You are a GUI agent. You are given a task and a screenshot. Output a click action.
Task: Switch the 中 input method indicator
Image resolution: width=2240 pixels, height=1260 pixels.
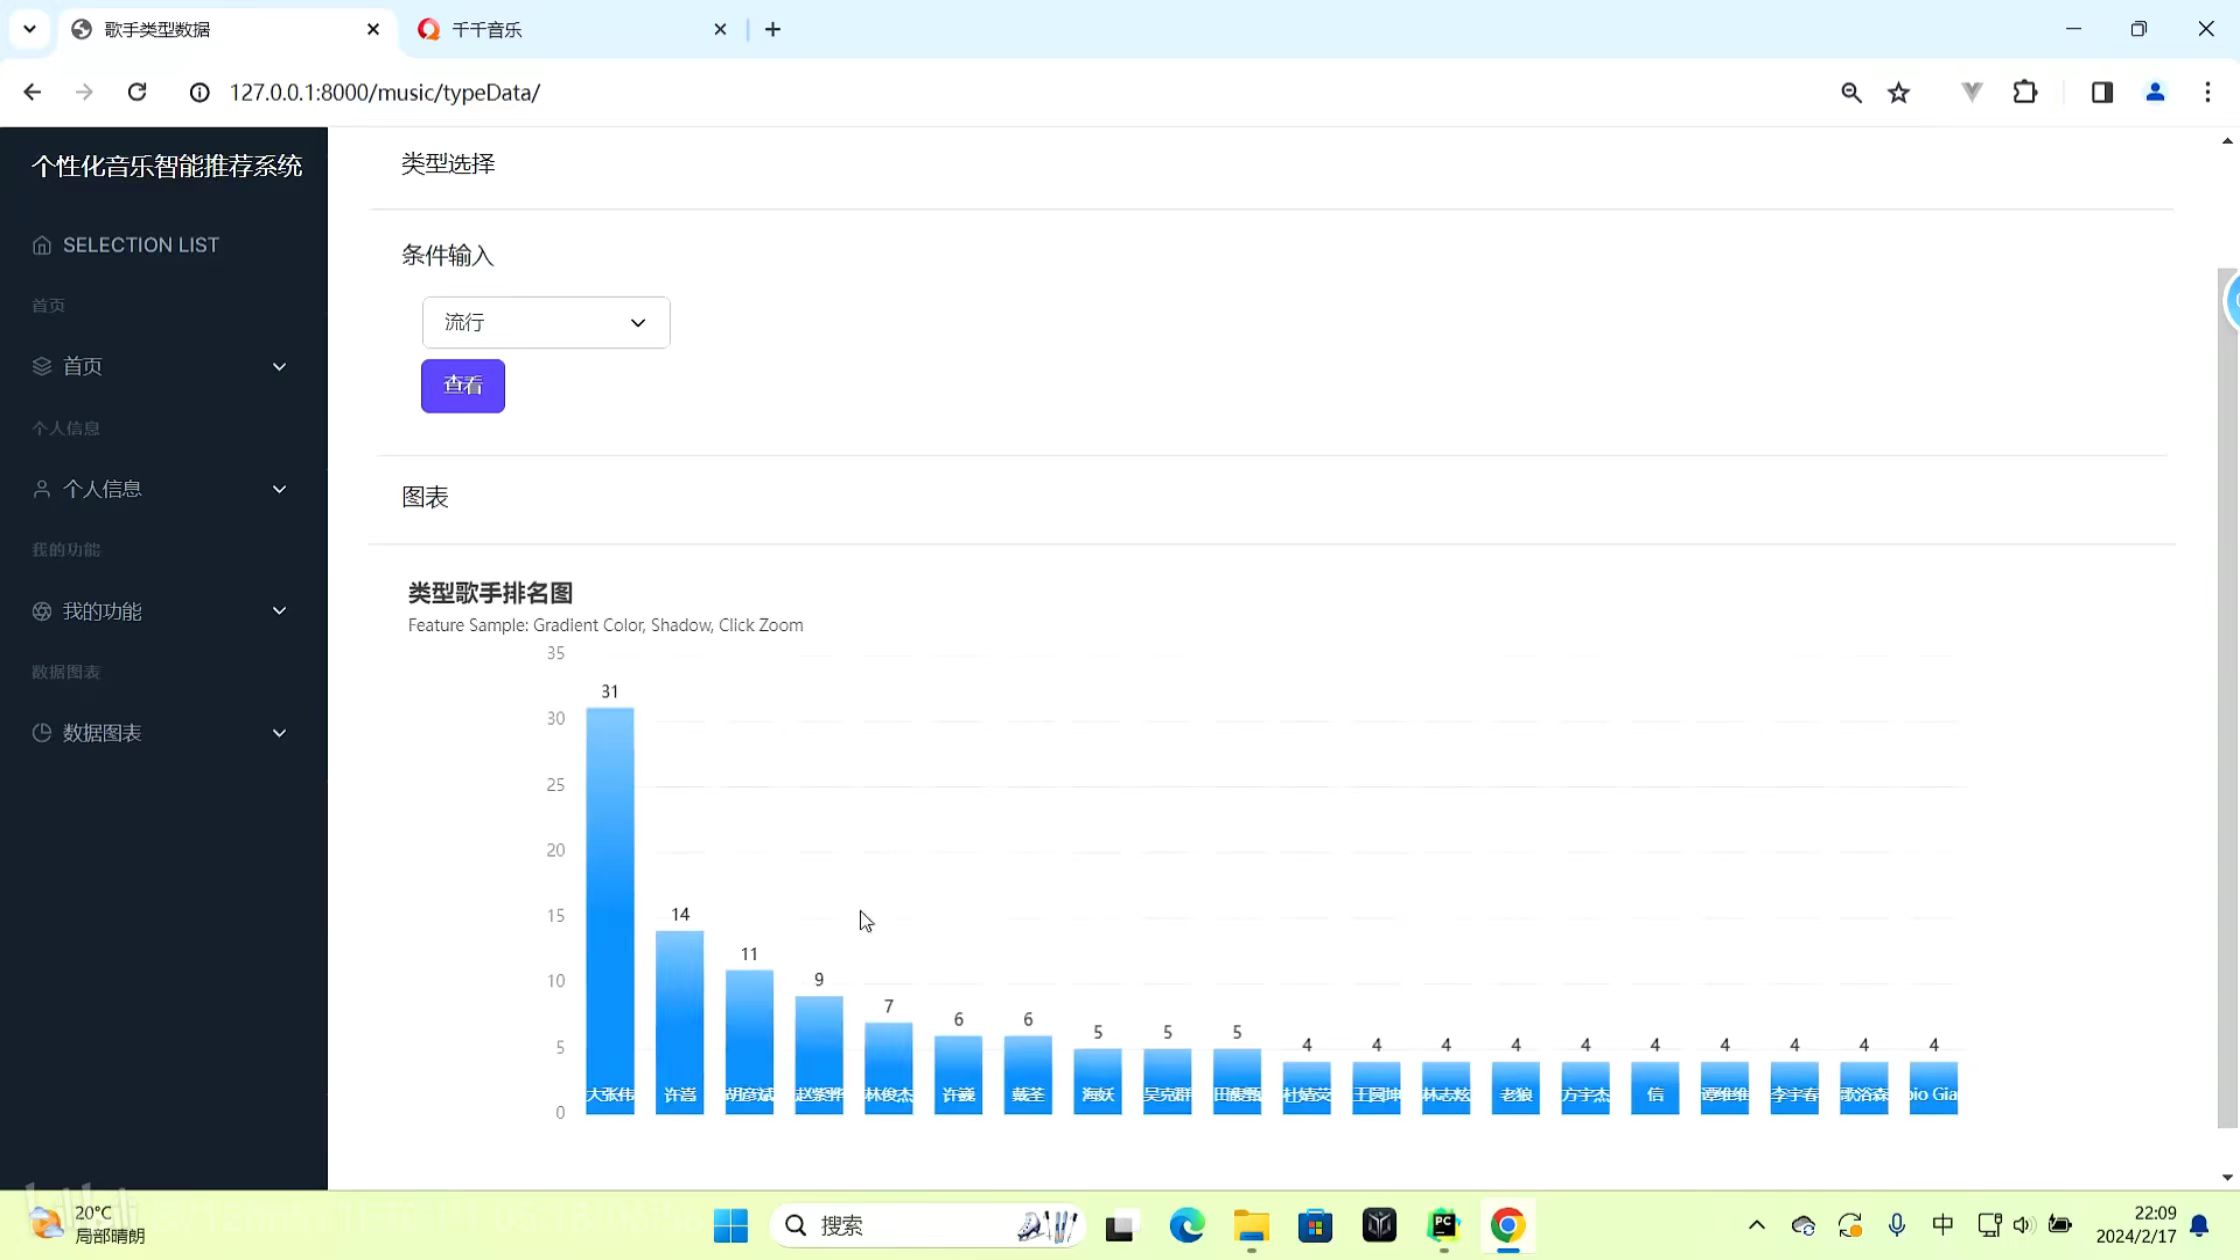pyautogui.click(x=1943, y=1225)
